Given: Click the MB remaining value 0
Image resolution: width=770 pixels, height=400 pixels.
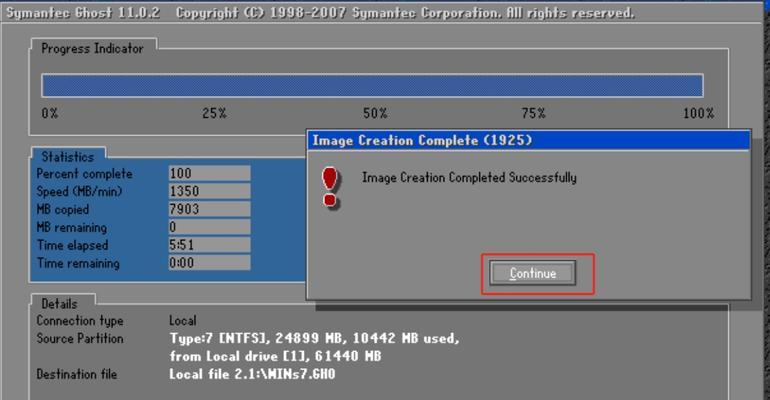Looking at the screenshot, I should tap(209, 227).
